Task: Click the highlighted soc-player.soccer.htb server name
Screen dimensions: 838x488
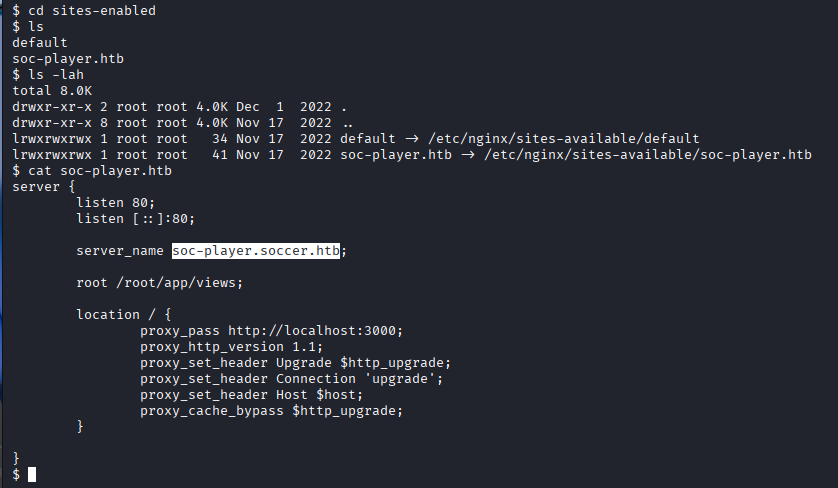Action: [256, 251]
